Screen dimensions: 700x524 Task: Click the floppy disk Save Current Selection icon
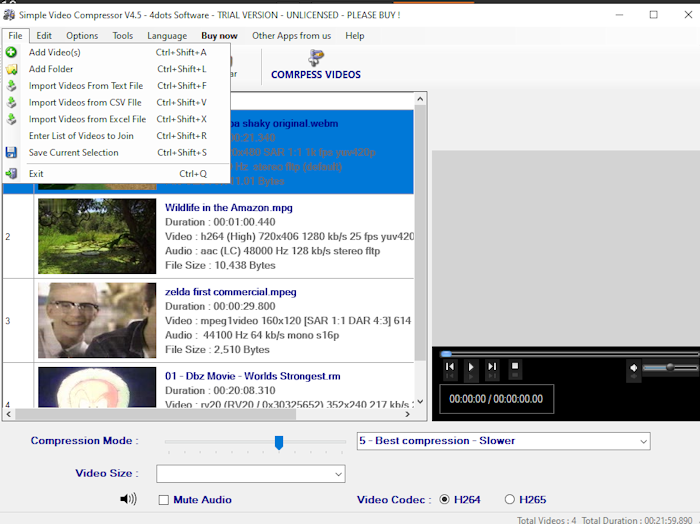pyautogui.click(x=11, y=153)
